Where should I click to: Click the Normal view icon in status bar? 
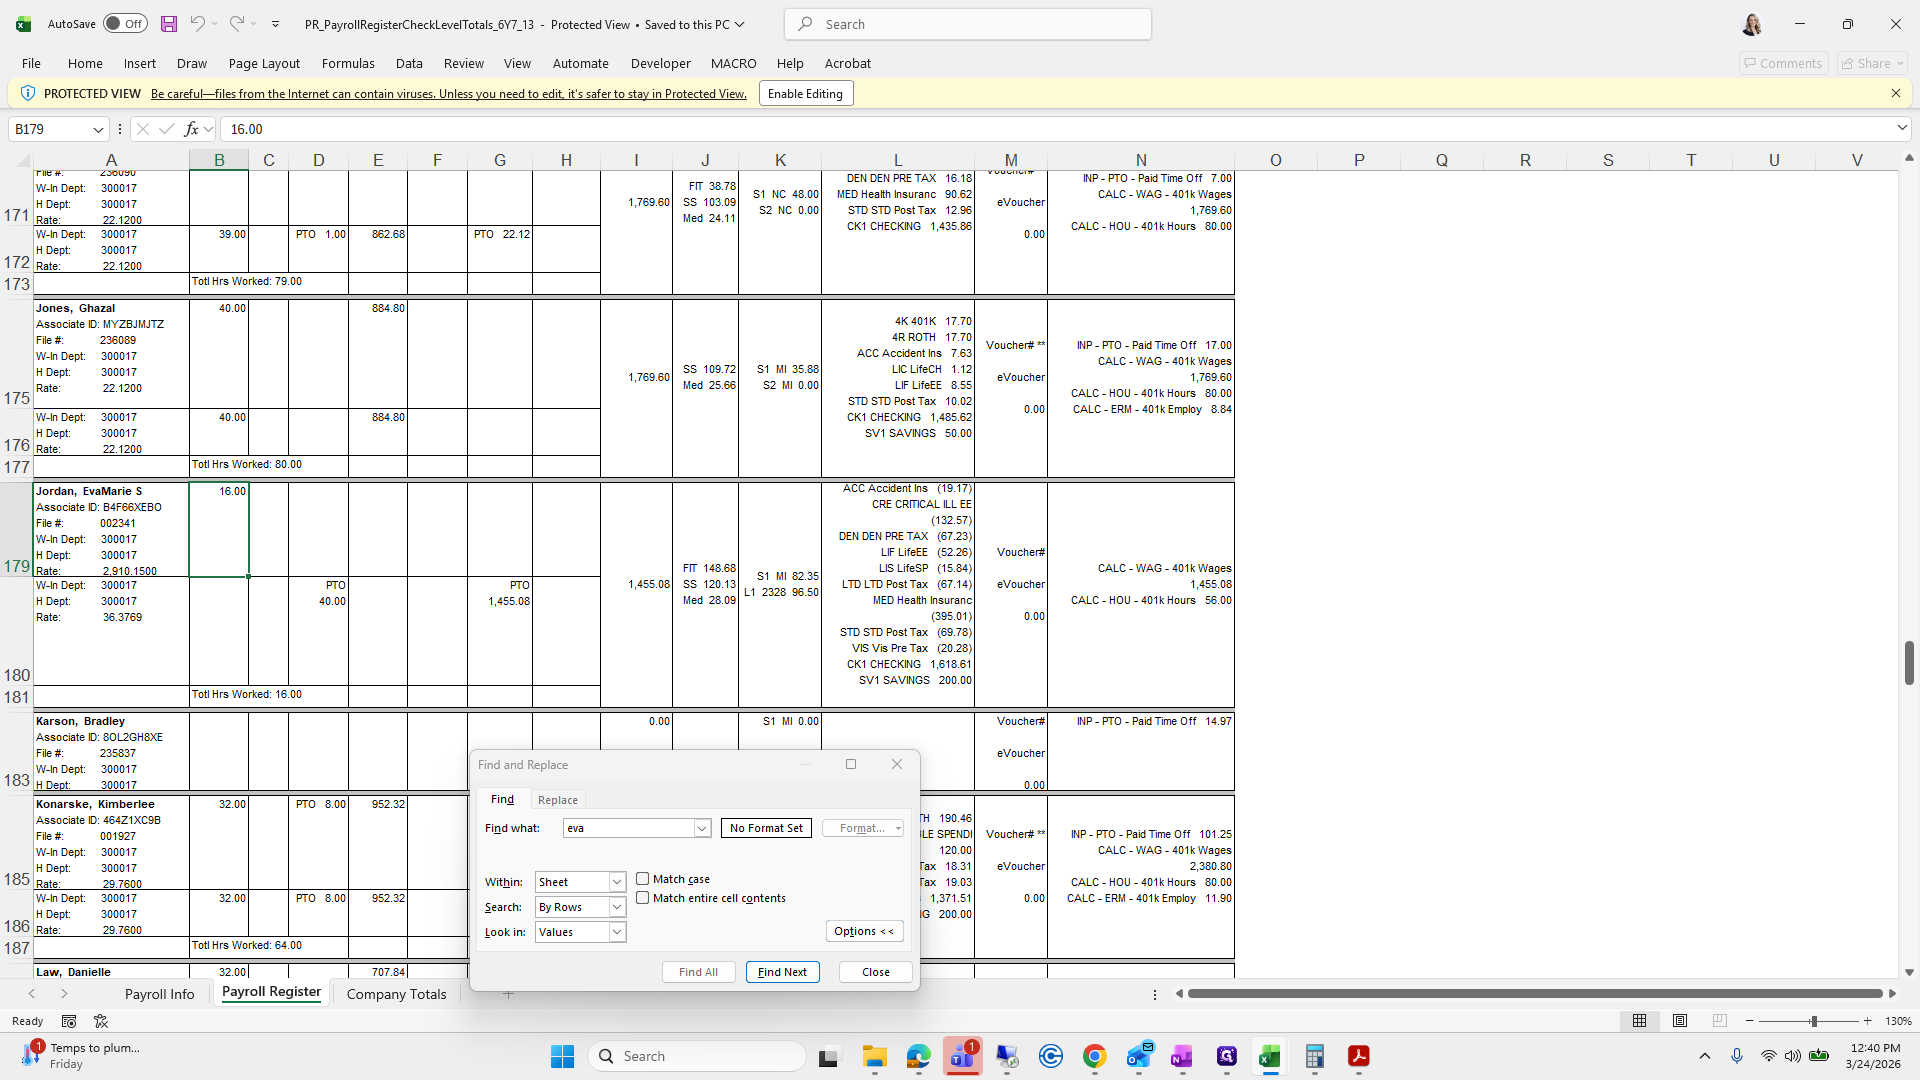point(1639,1021)
